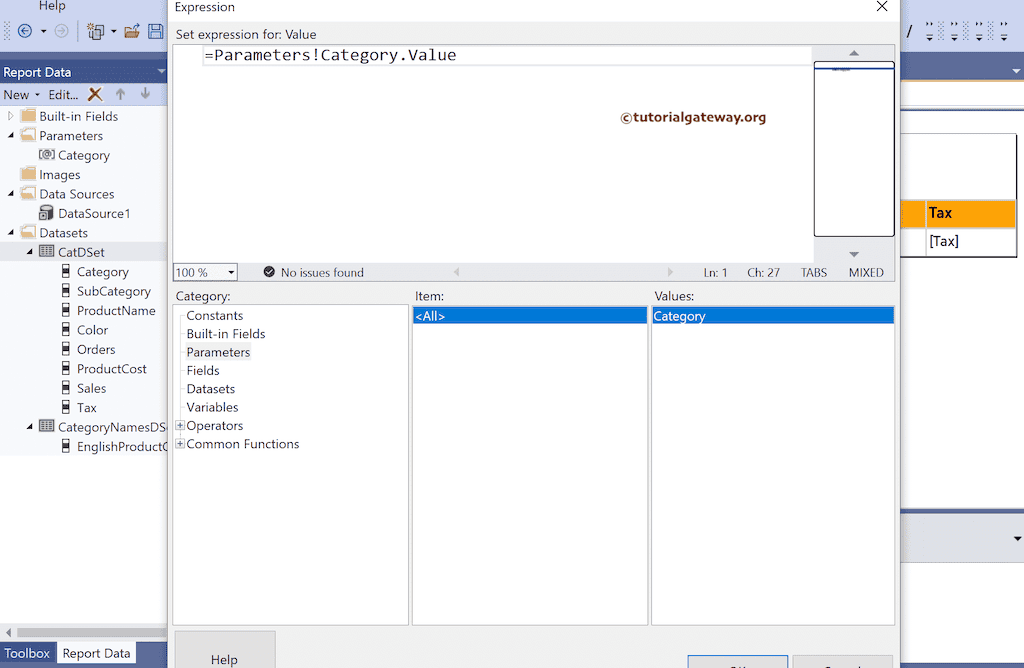
Task: Expand the Operators node in Category list
Action: coord(179,425)
